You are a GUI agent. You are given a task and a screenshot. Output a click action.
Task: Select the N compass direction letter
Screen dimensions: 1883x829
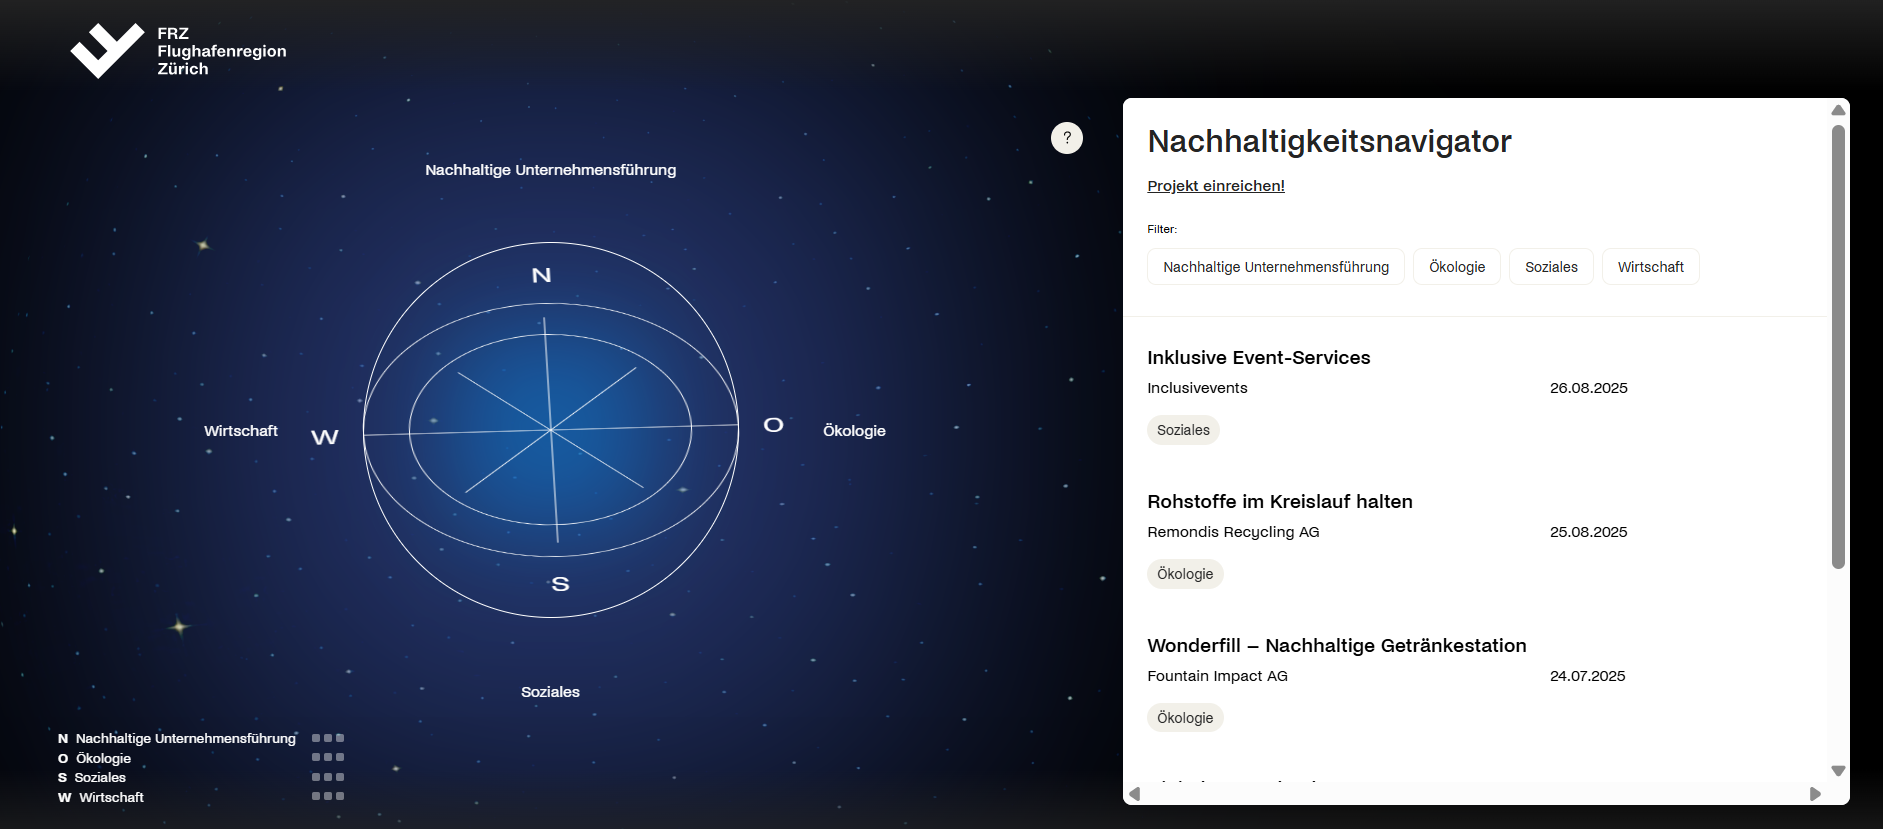tap(541, 275)
